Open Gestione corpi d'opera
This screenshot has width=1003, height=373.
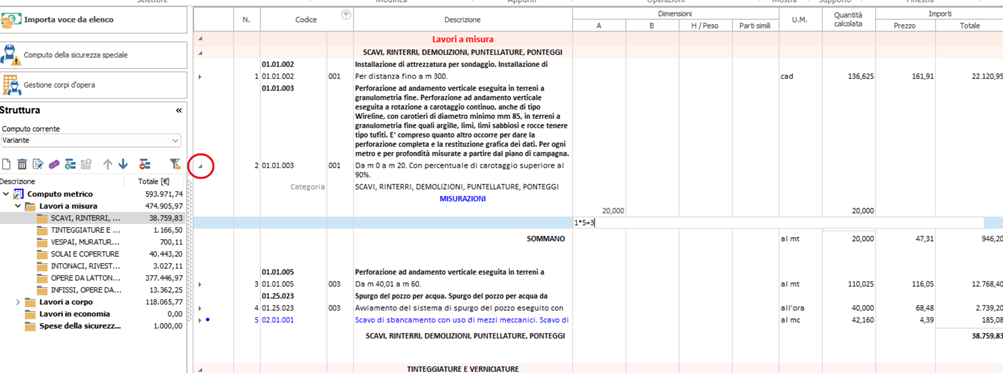pyautogui.click(x=93, y=84)
